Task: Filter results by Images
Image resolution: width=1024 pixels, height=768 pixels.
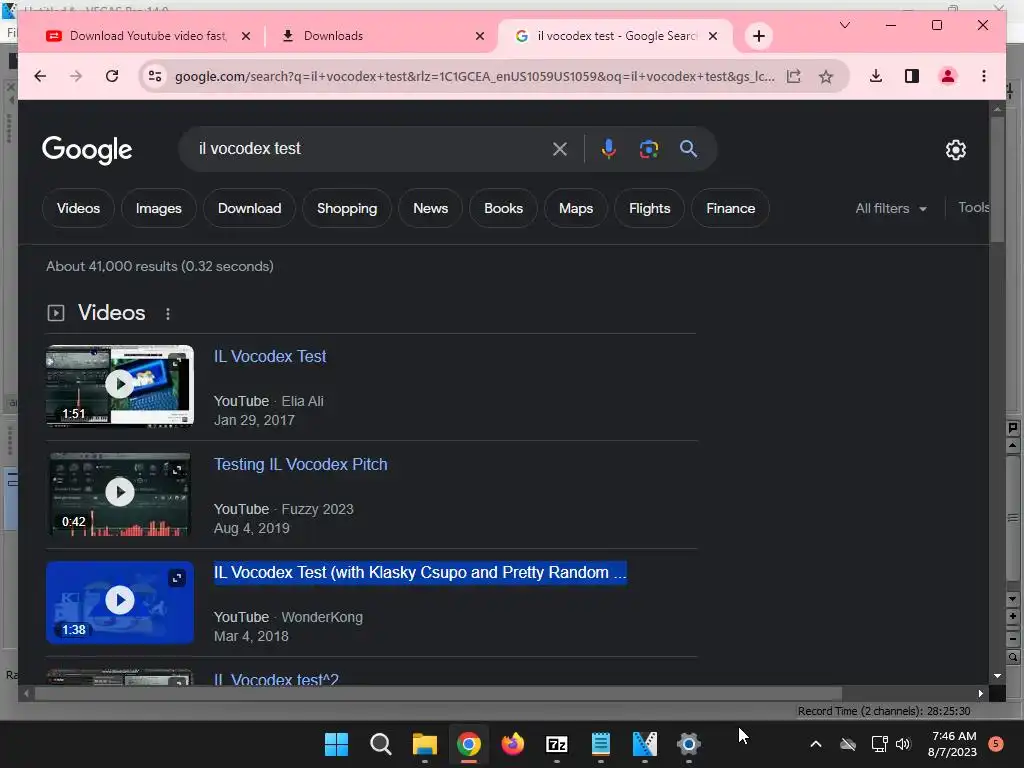Action: click(x=159, y=208)
